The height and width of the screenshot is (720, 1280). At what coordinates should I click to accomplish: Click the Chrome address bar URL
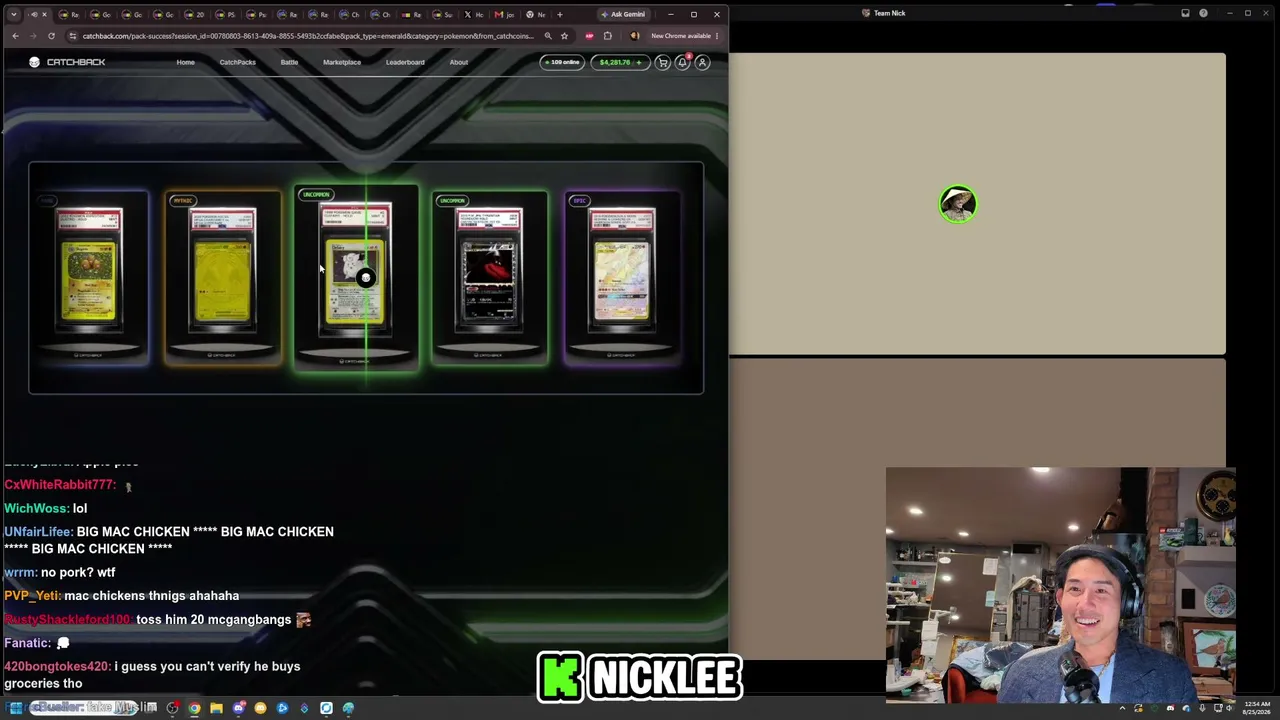click(308, 36)
